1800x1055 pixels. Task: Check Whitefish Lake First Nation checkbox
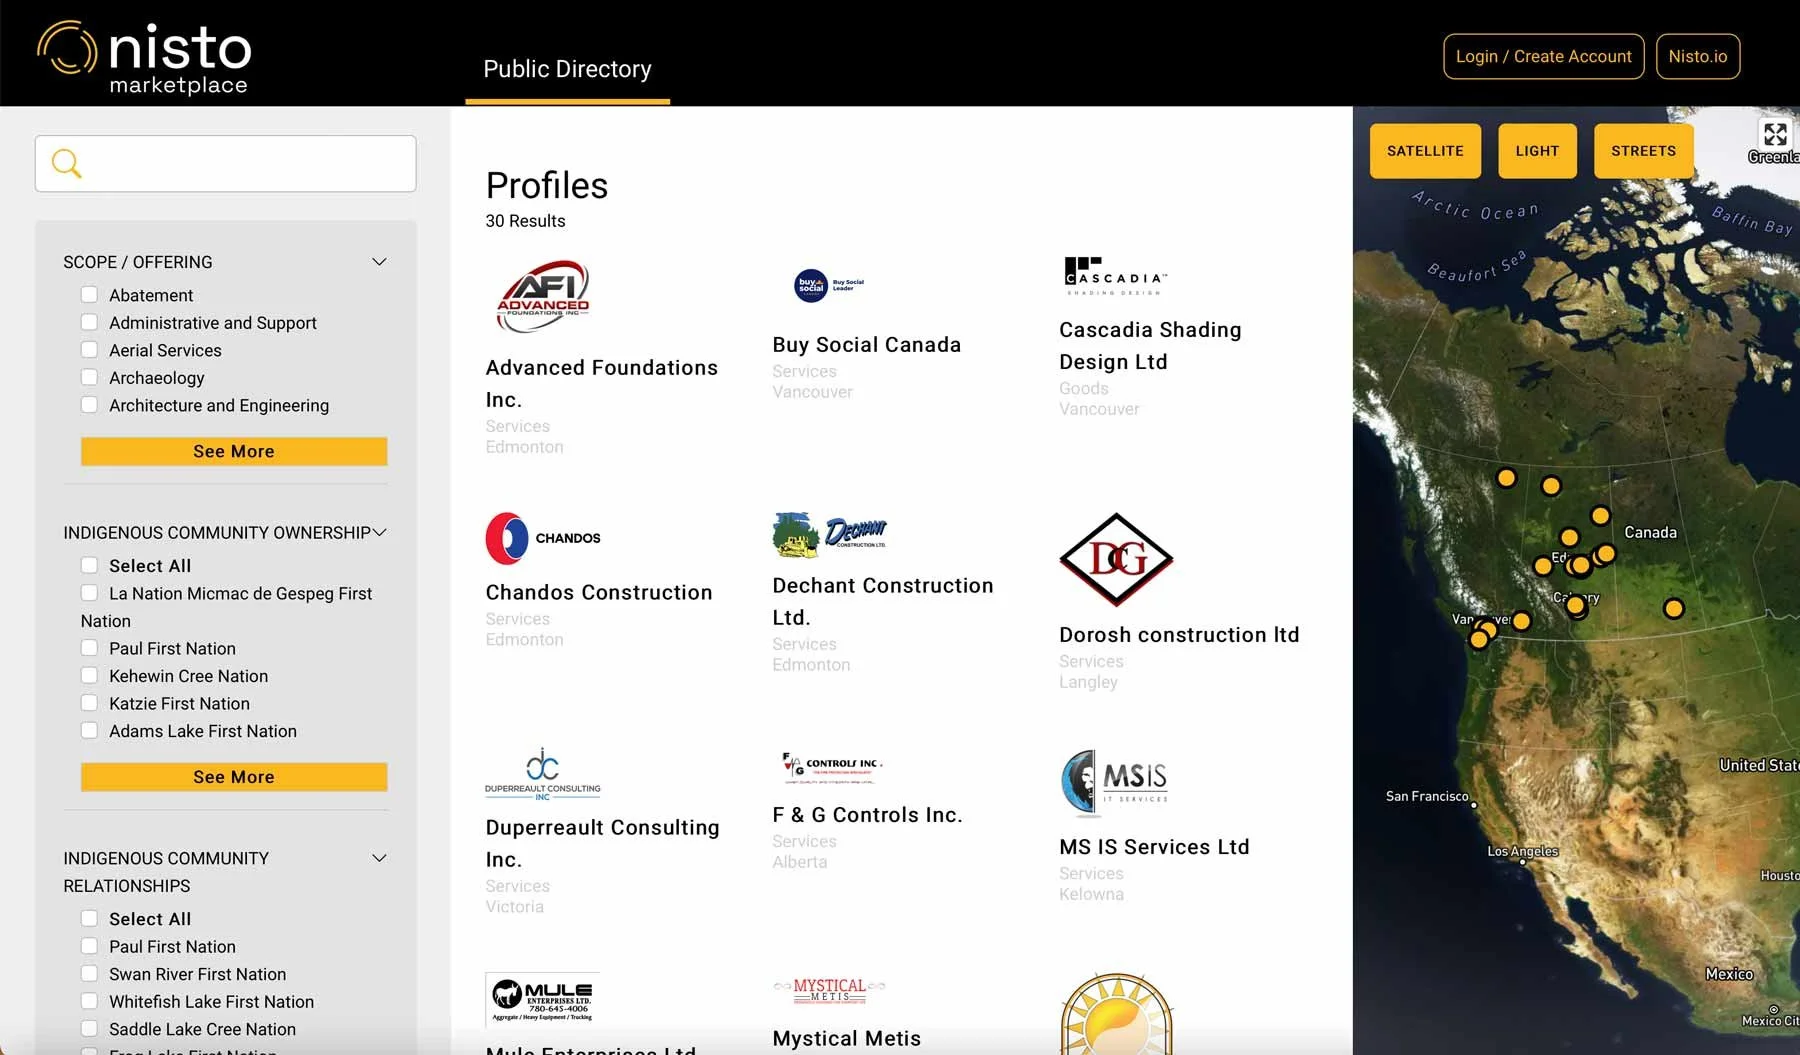tap(89, 1001)
